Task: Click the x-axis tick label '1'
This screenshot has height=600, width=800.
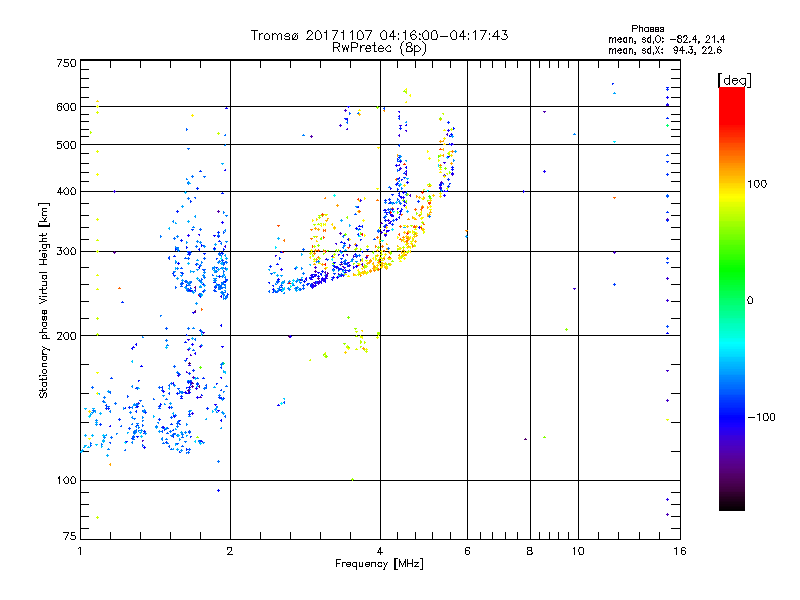Action: point(80,551)
